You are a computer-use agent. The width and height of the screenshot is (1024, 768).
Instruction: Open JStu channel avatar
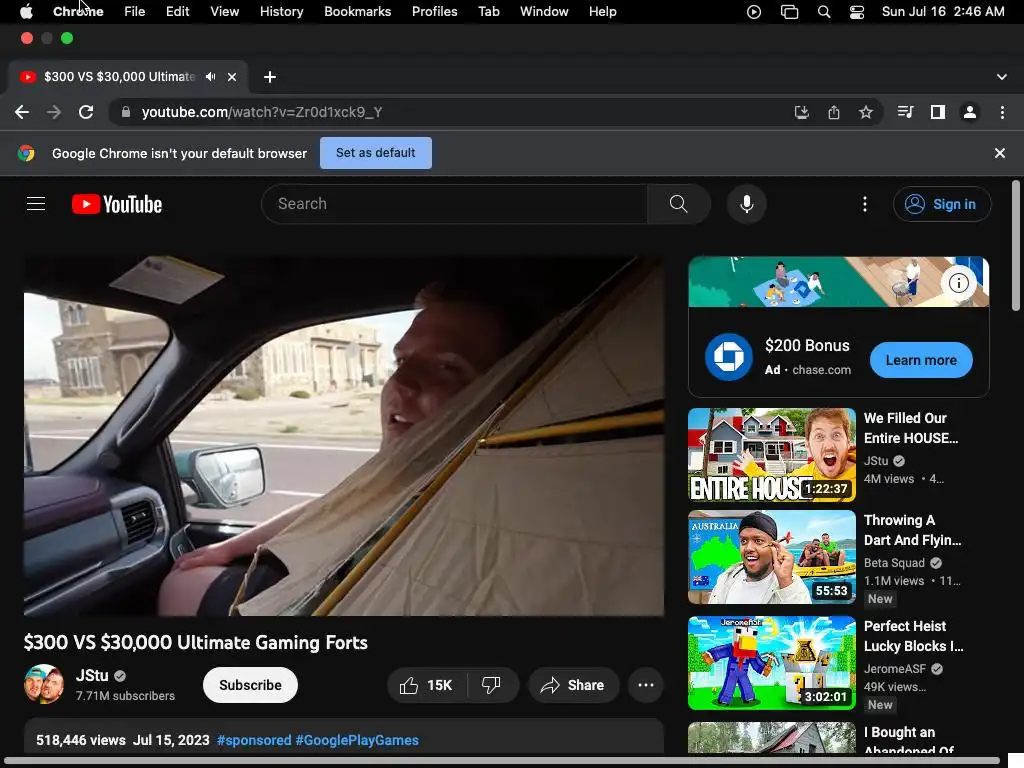[x=44, y=684]
